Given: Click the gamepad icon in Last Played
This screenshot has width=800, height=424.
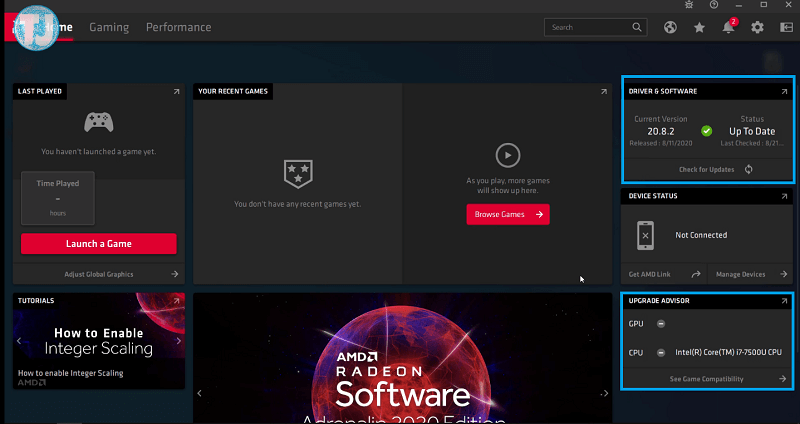Looking at the screenshot, I should 98,122.
